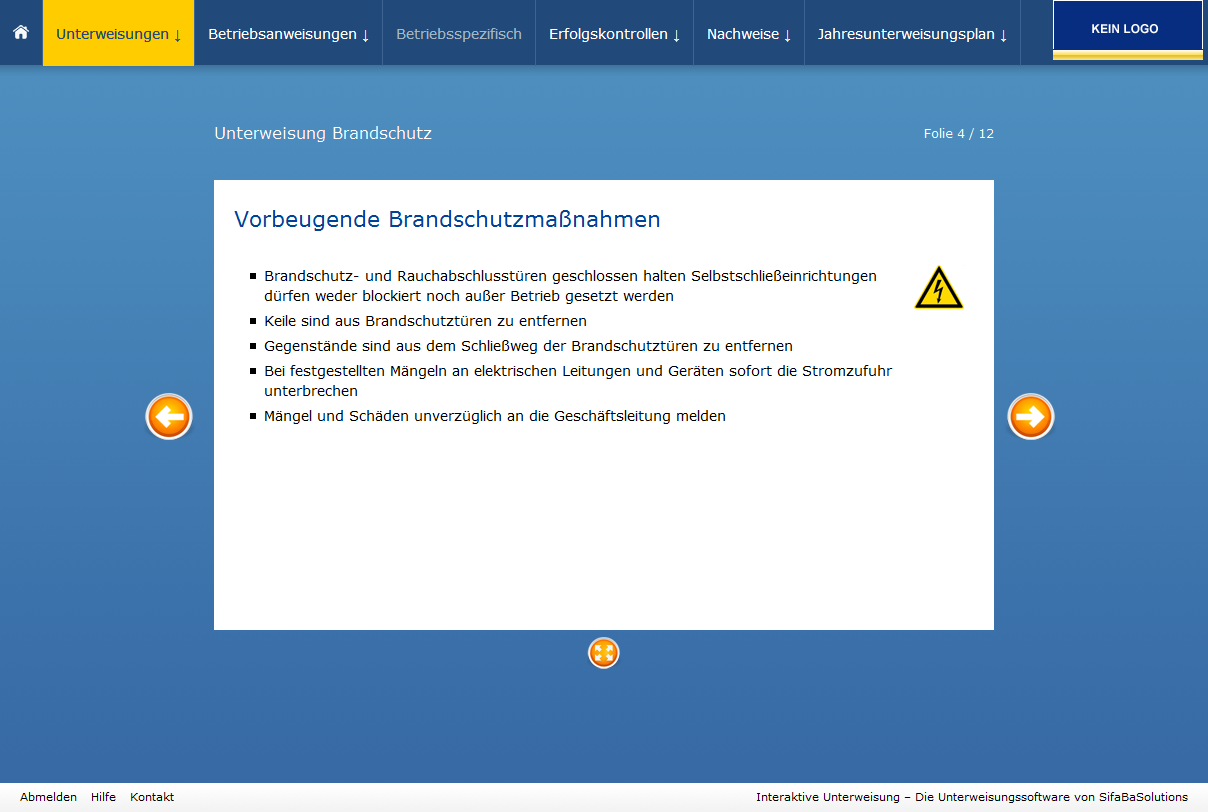Go back a slide using the left arrow

[x=168, y=417]
